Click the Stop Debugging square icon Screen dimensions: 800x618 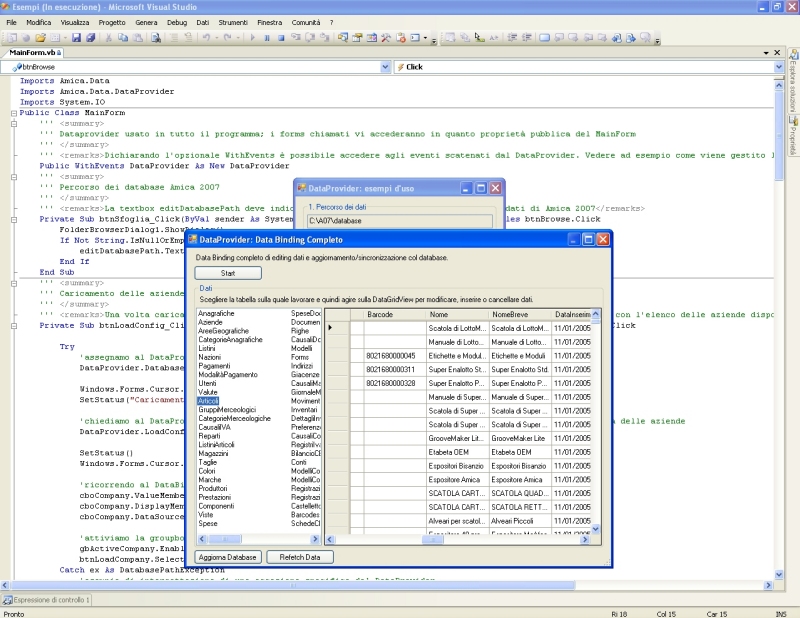click(281, 38)
